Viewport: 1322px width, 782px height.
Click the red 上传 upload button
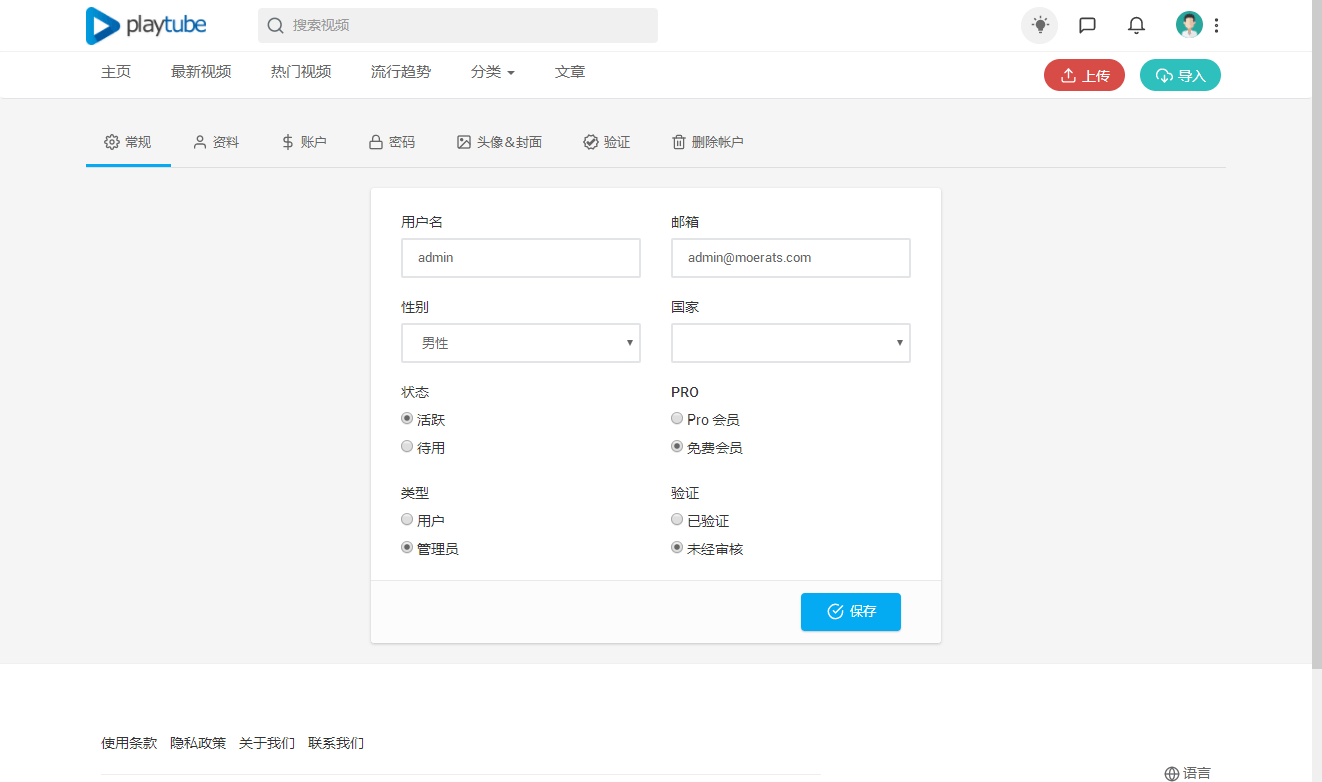coord(1084,75)
